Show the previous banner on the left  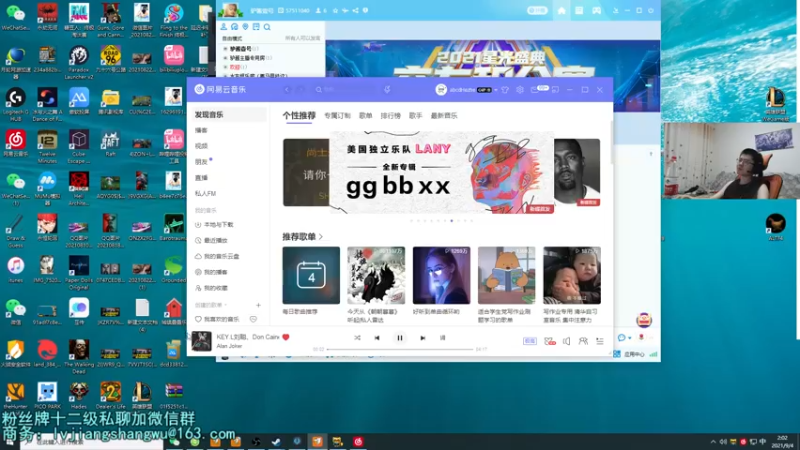tap(306, 172)
